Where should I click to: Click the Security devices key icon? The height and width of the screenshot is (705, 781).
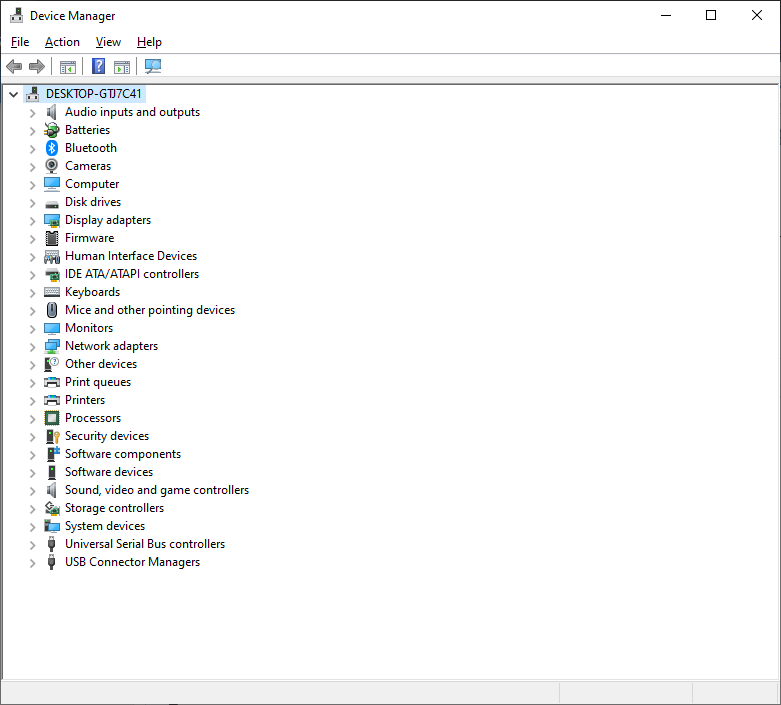tap(52, 436)
